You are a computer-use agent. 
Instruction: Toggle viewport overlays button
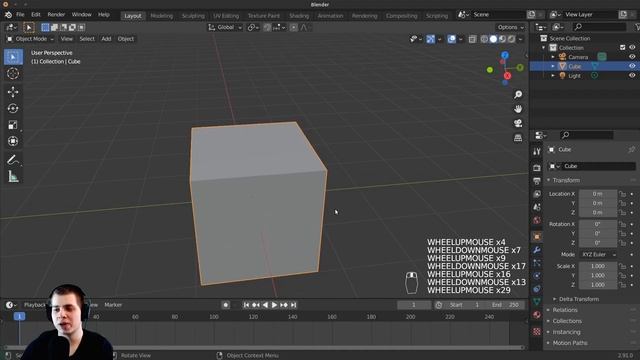[451, 39]
